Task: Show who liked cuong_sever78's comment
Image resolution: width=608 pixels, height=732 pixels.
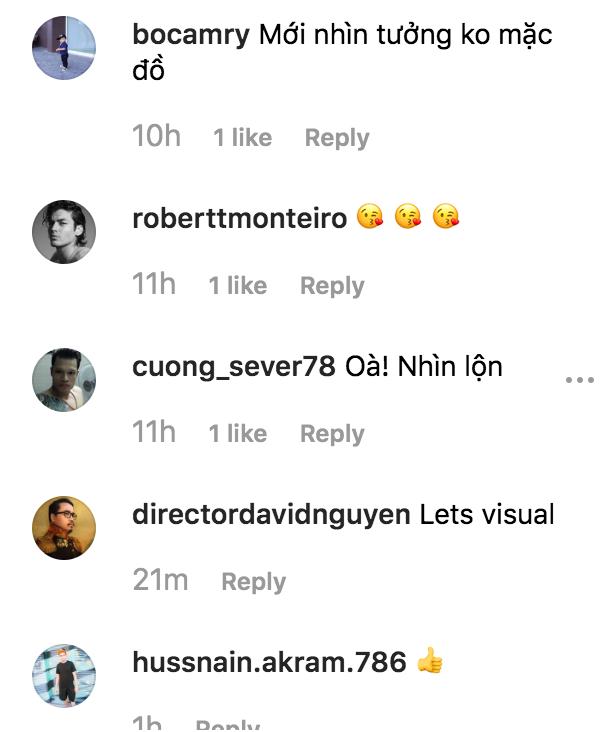Action: pyautogui.click(x=238, y=434)
